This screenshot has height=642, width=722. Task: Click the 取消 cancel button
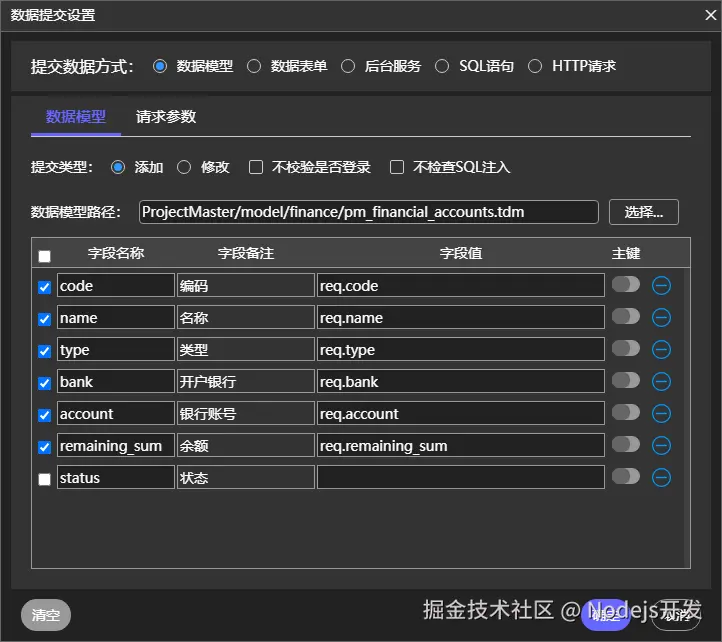click(x=676, y=615)
